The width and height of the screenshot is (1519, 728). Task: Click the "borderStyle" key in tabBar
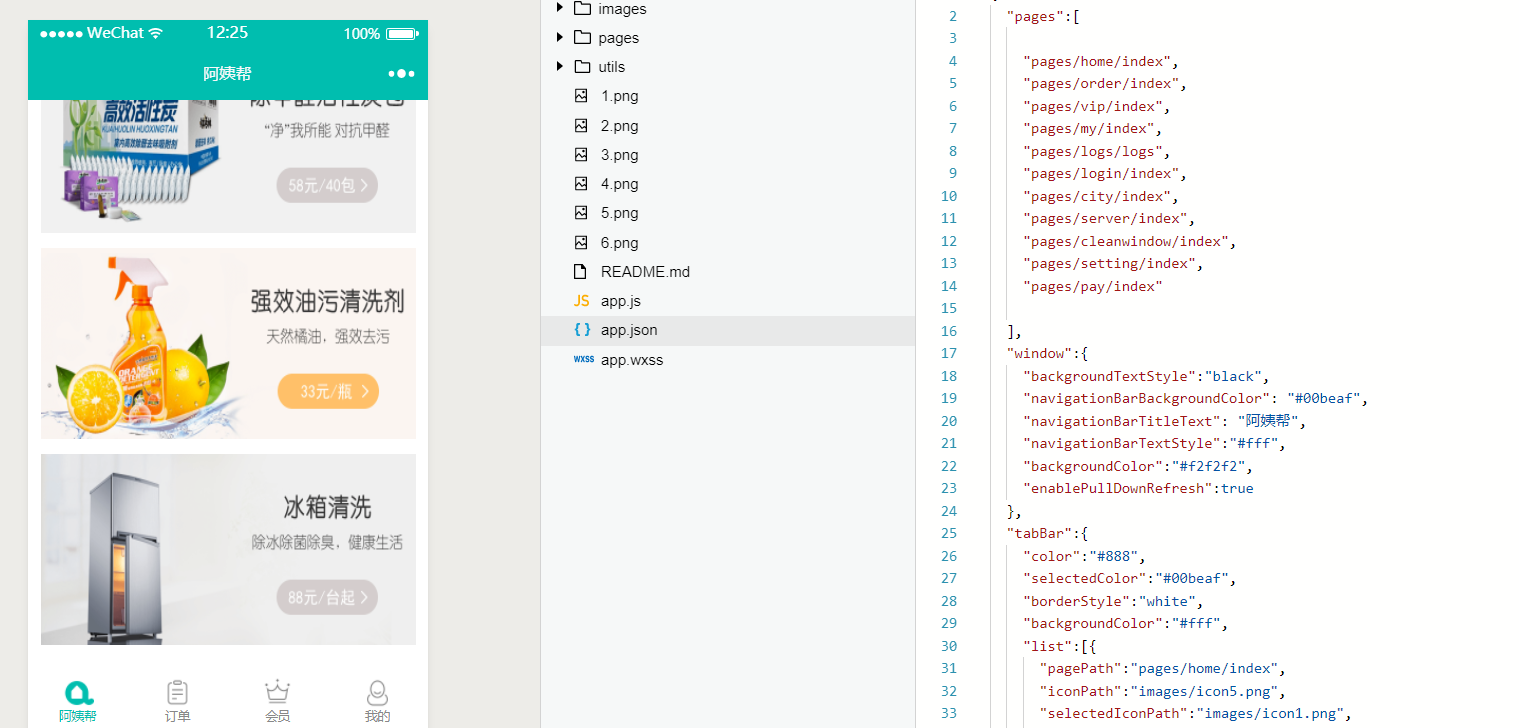pyautogui.click(x=1076, y=601)
